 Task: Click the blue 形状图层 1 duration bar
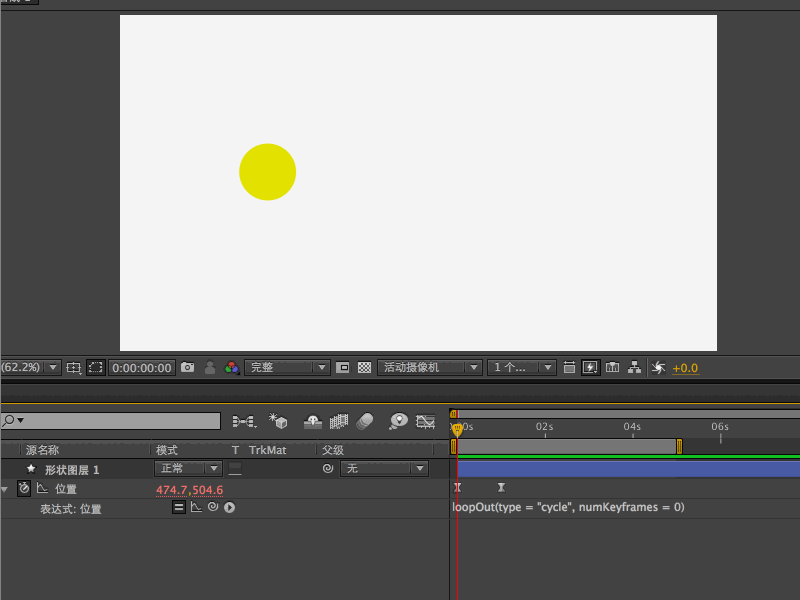click(x=628, y=469)
